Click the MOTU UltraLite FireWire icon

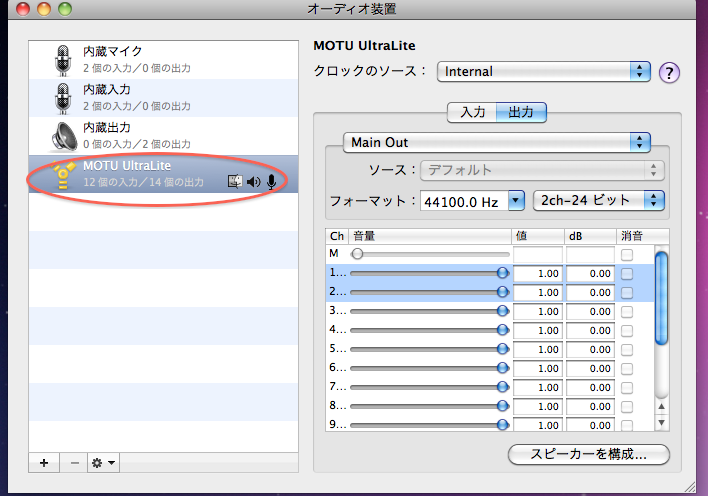(63, 174)
